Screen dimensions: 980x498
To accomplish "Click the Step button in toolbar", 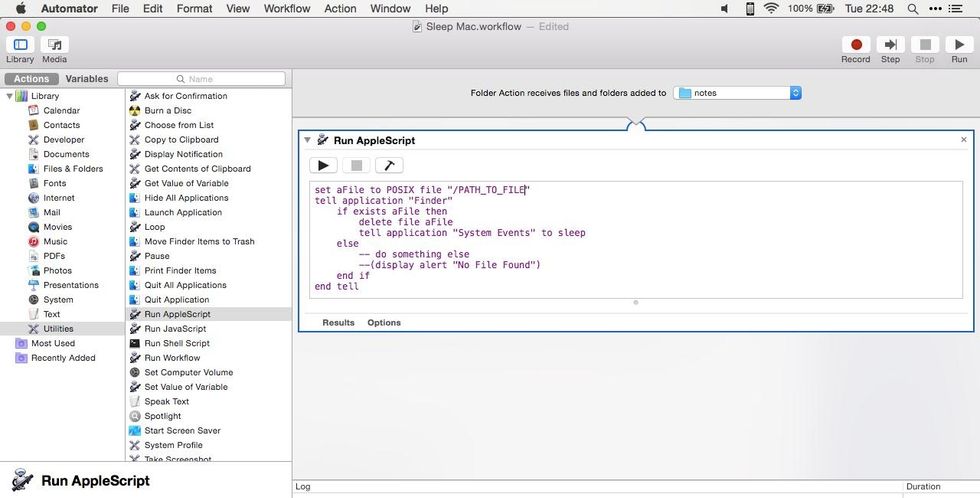I will (891, 44).
